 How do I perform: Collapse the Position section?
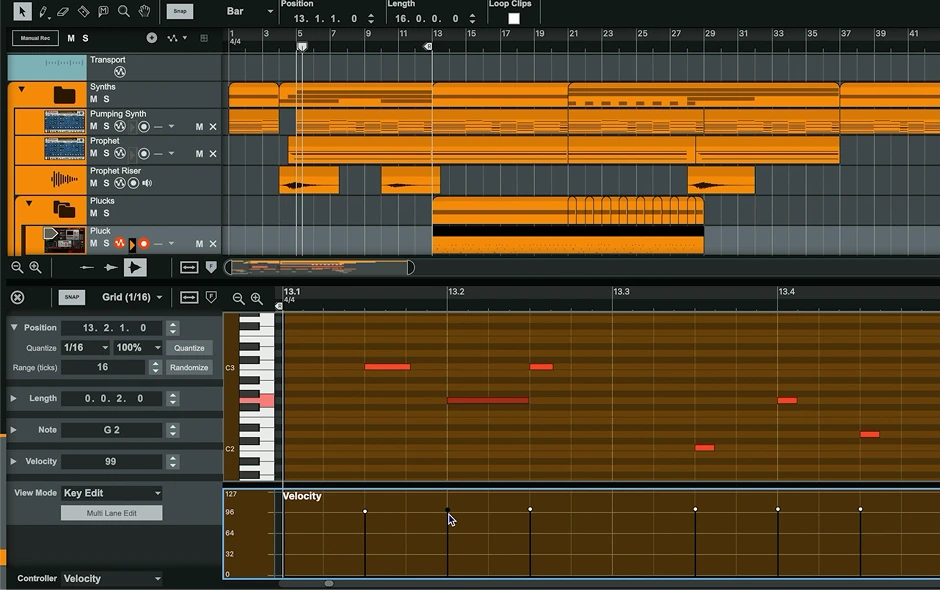pos(14,328)
